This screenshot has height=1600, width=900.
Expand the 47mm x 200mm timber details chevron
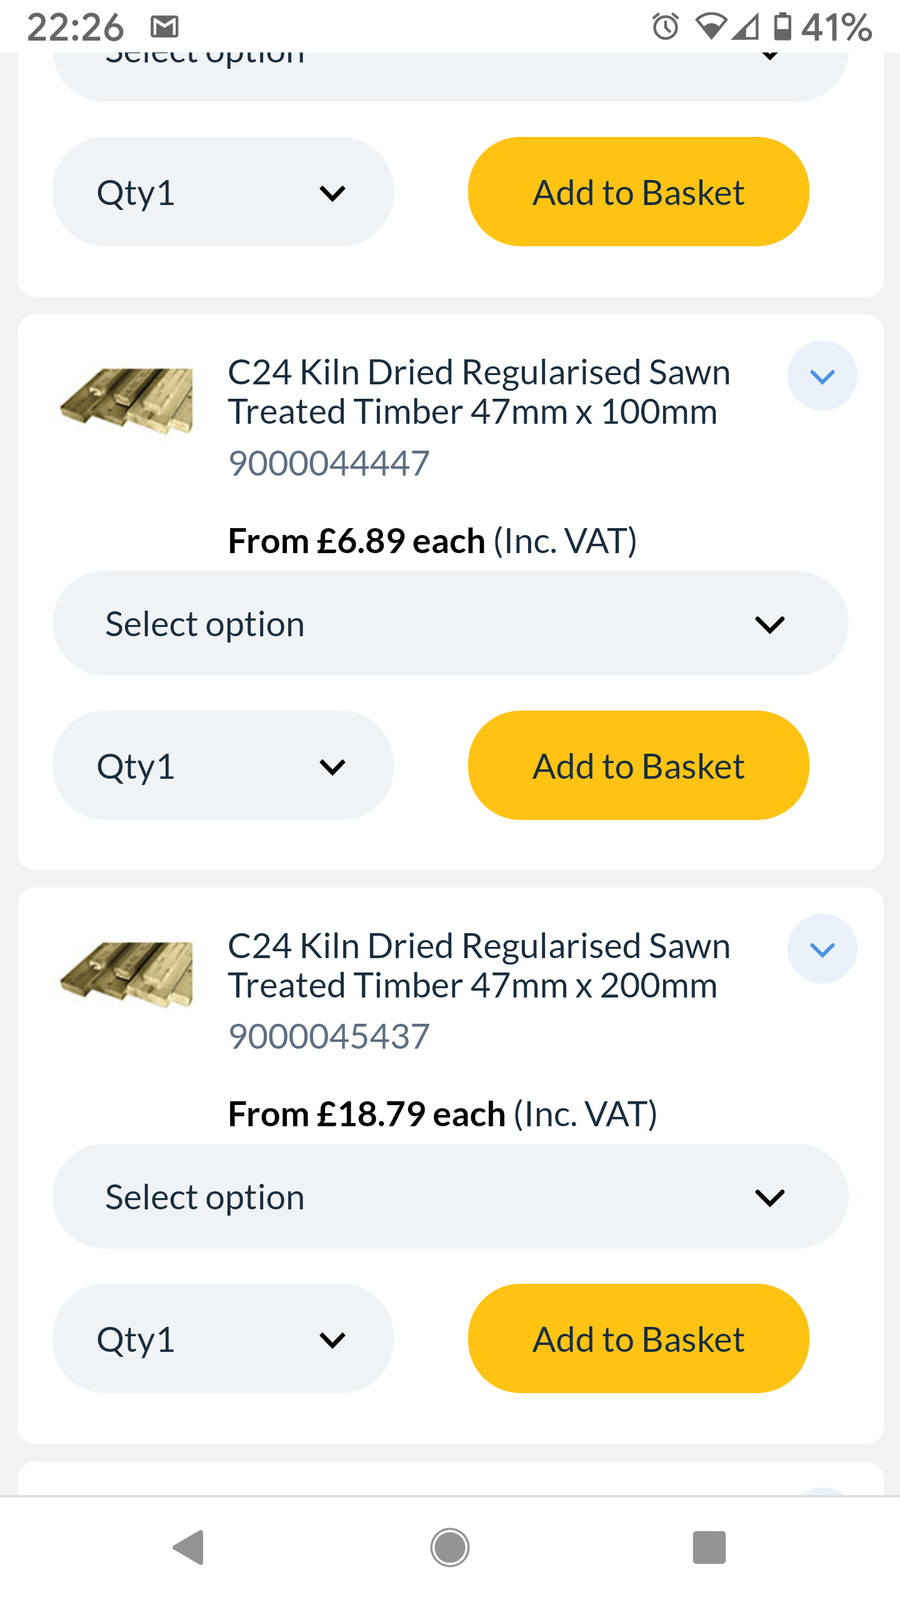[822, 949]
